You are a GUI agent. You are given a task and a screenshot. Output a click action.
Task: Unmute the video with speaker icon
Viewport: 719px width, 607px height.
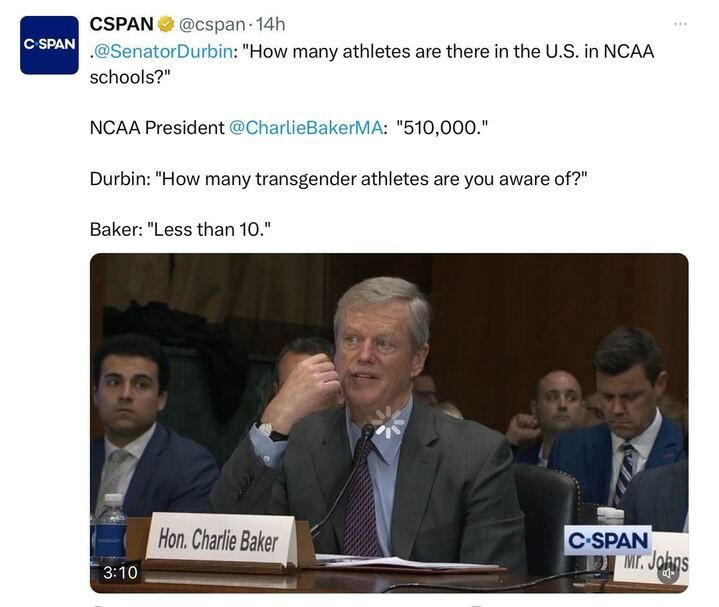pos(669,573)
